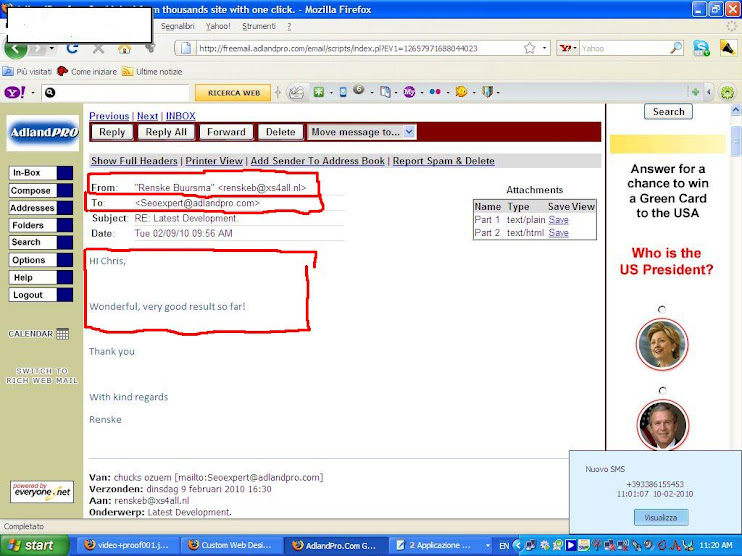This screenshot has width=742, height=556.
Task: Click the Norton yellow toolbar icon
Action: click(728, 48)
